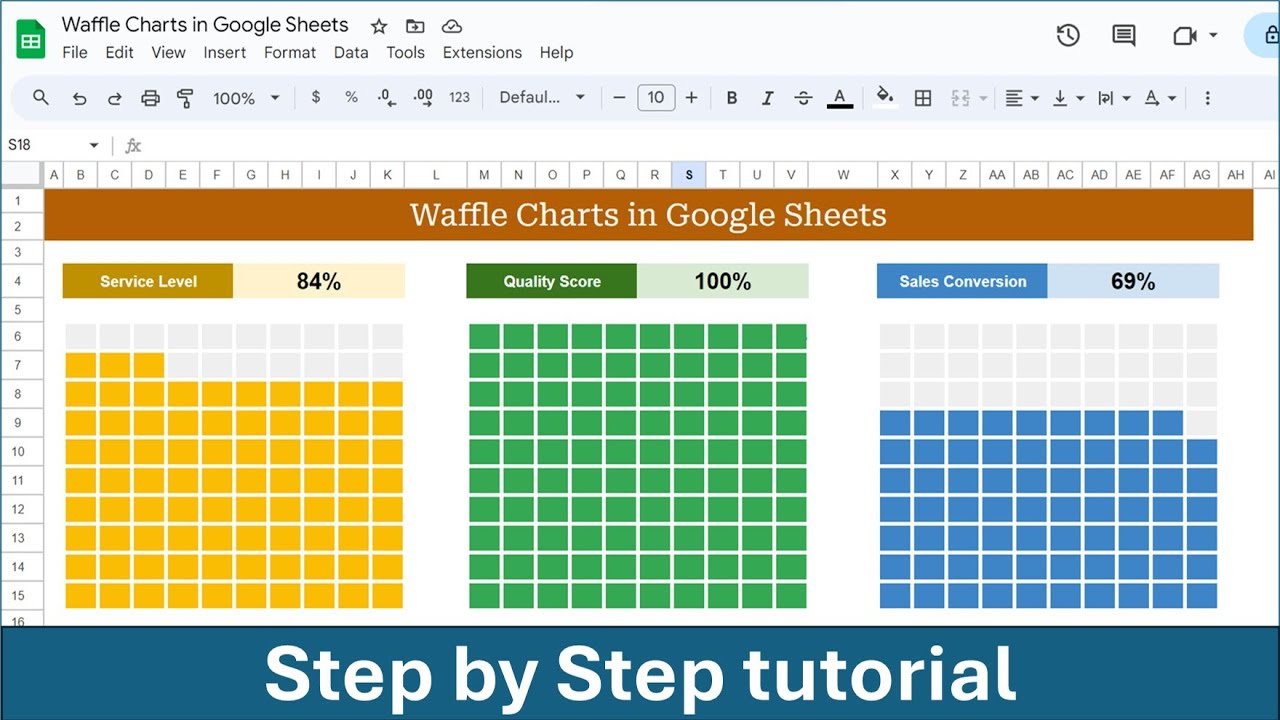Open the View menu

click(x=168, y=52)
